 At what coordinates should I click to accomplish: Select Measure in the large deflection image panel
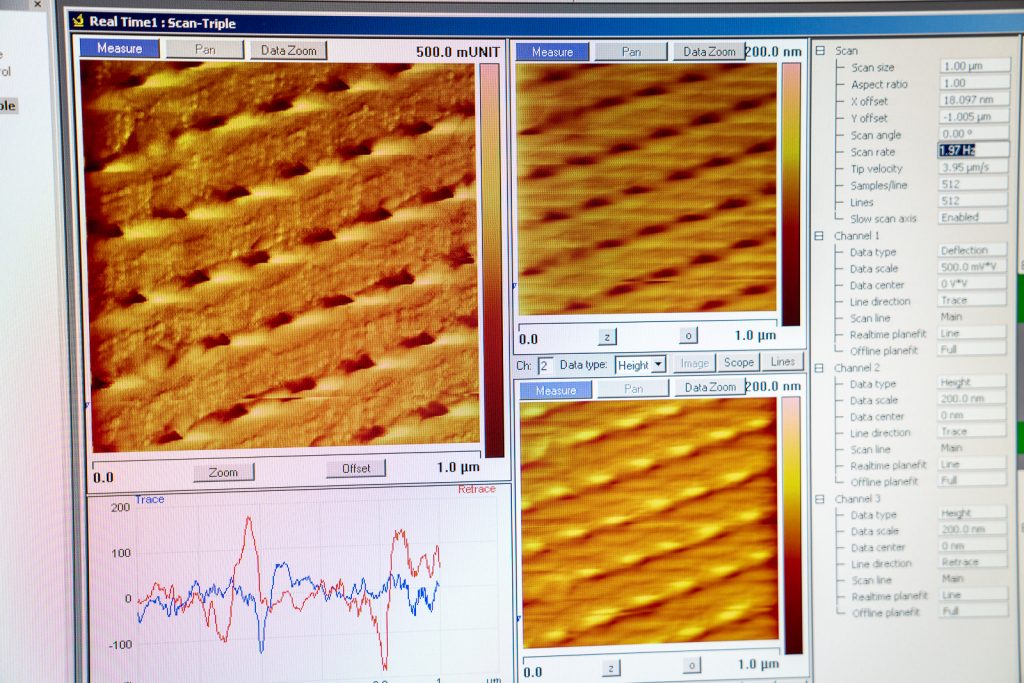(120, 48)
